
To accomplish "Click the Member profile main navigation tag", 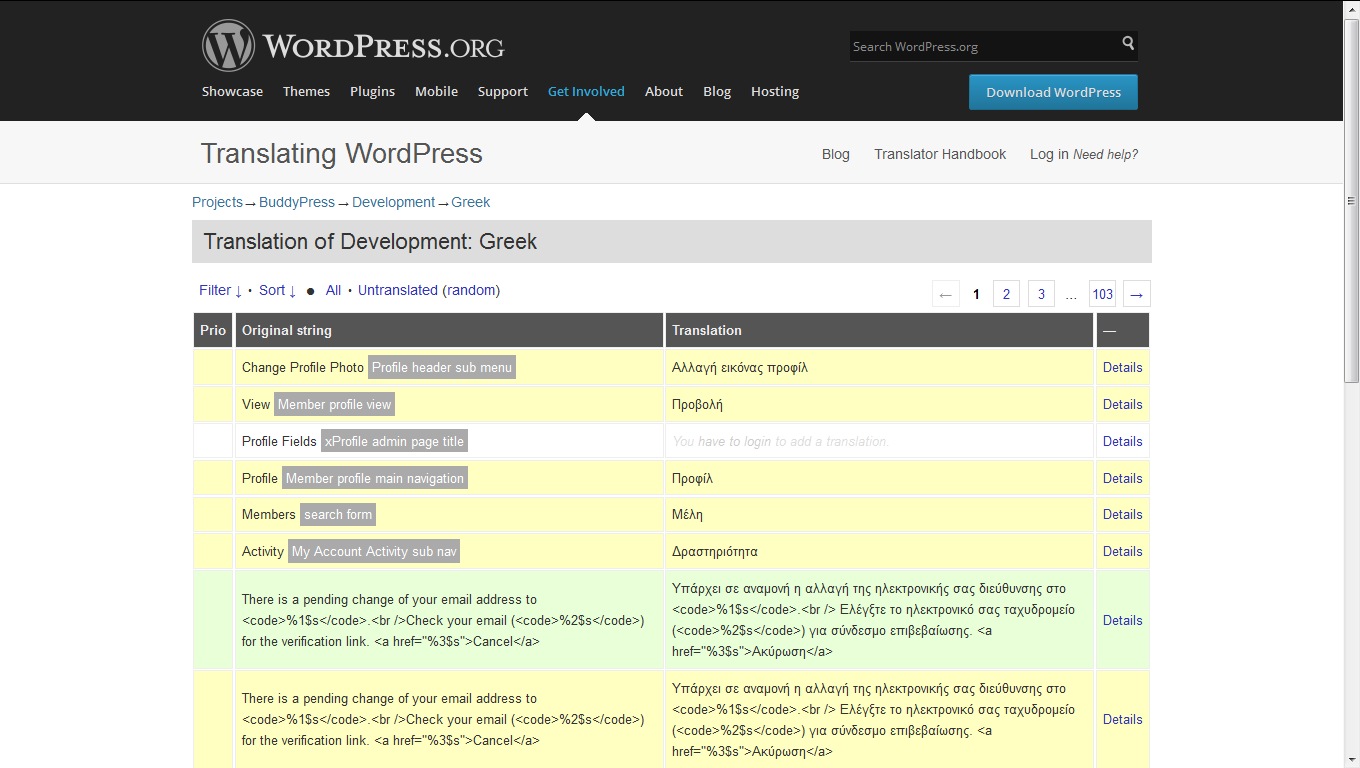I will [x=375, y=478].
